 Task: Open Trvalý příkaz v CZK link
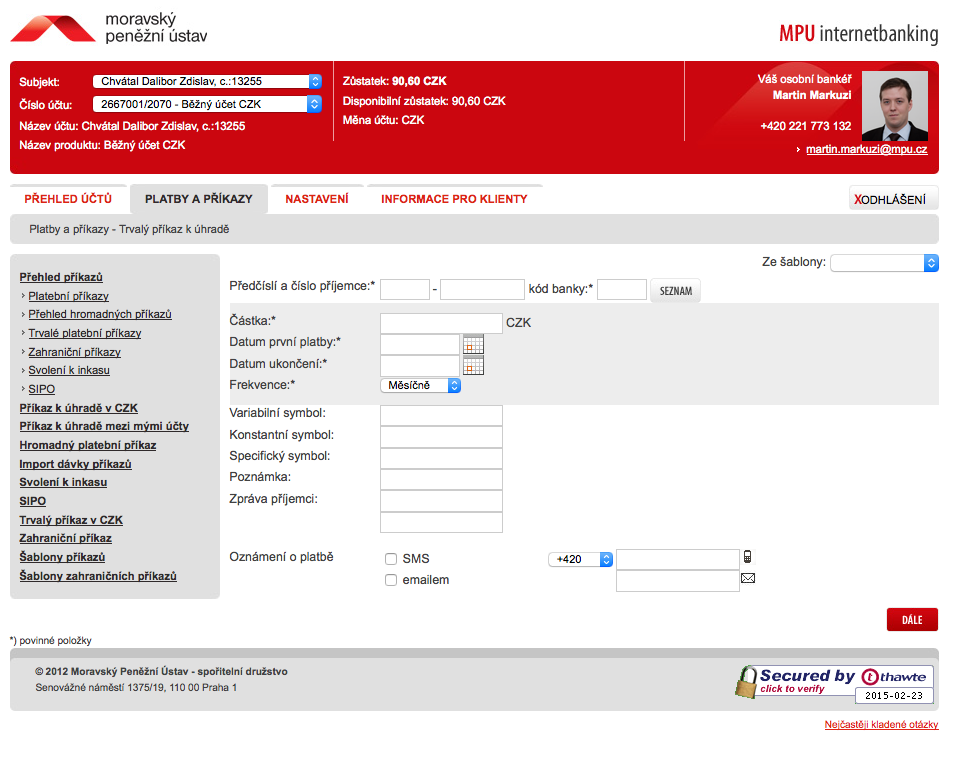[x=71, y=520]
